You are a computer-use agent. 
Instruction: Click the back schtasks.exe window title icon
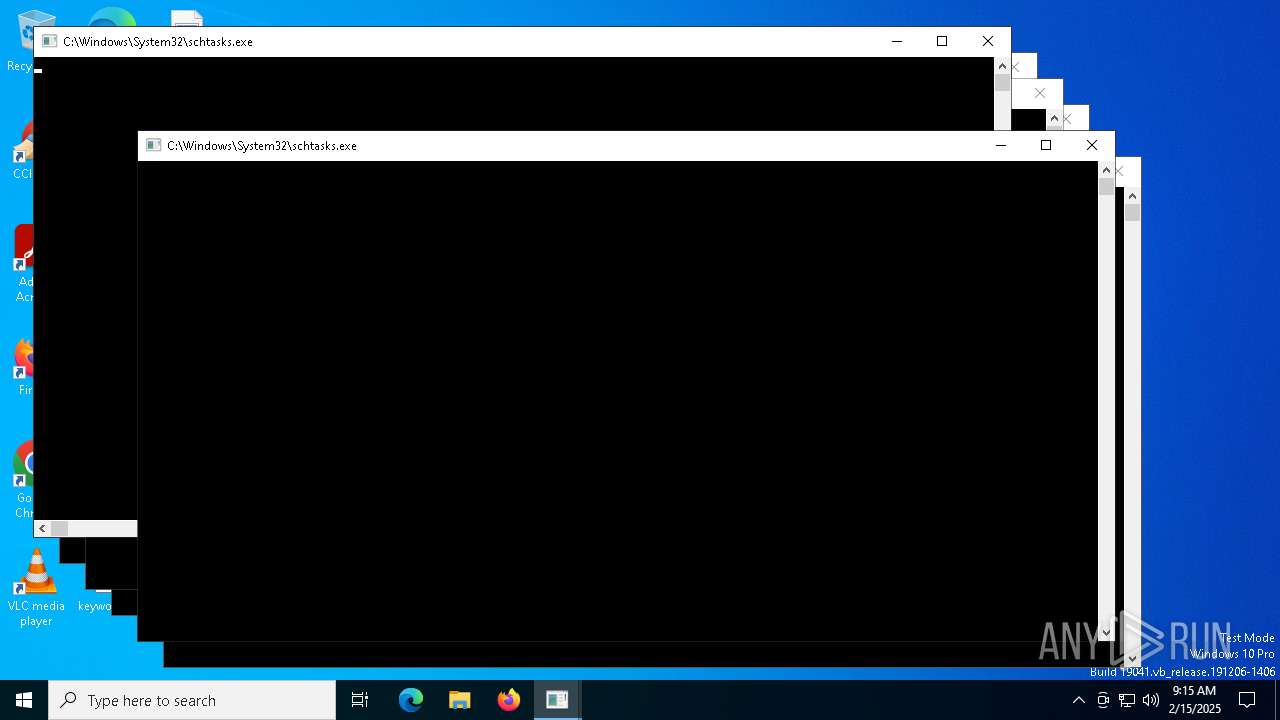49,41
